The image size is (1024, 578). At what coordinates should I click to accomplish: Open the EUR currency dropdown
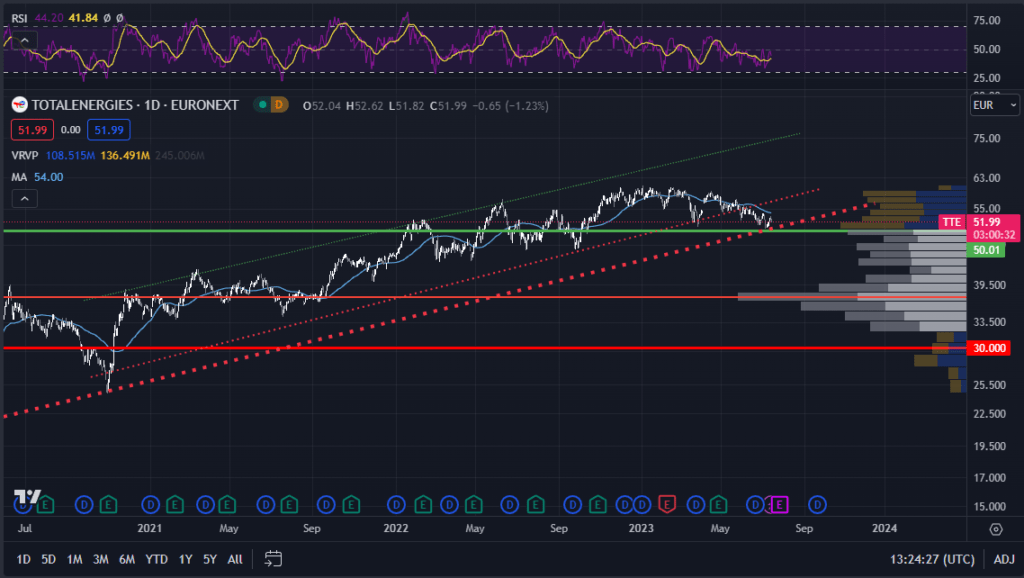[994, 105]
